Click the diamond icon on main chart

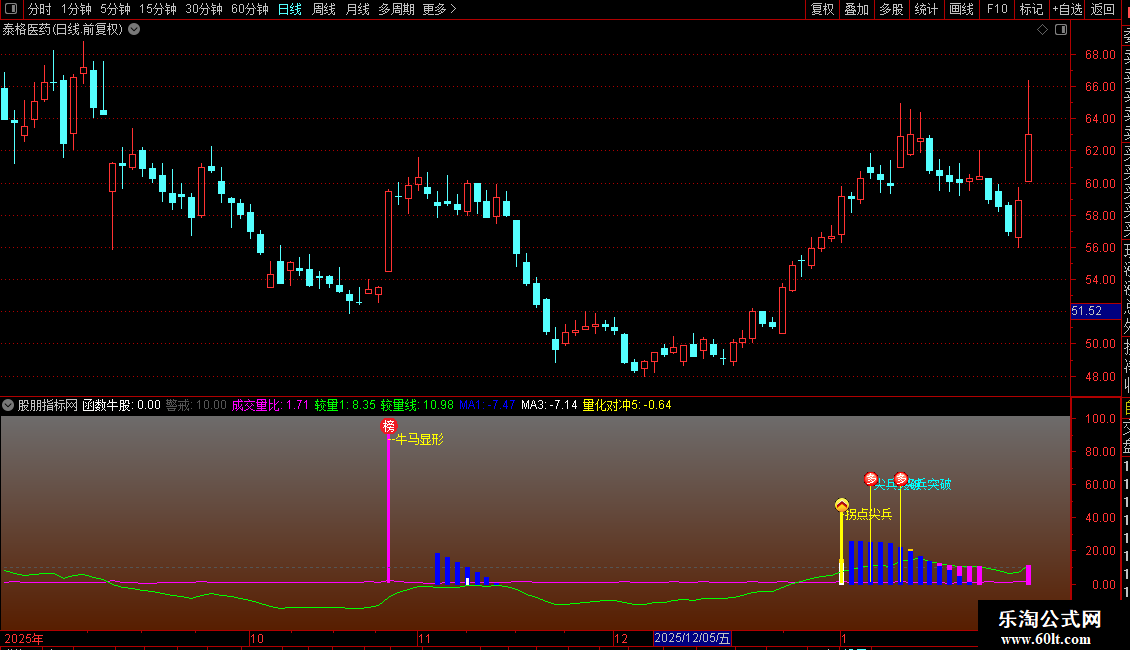(x=1042, y=30)
